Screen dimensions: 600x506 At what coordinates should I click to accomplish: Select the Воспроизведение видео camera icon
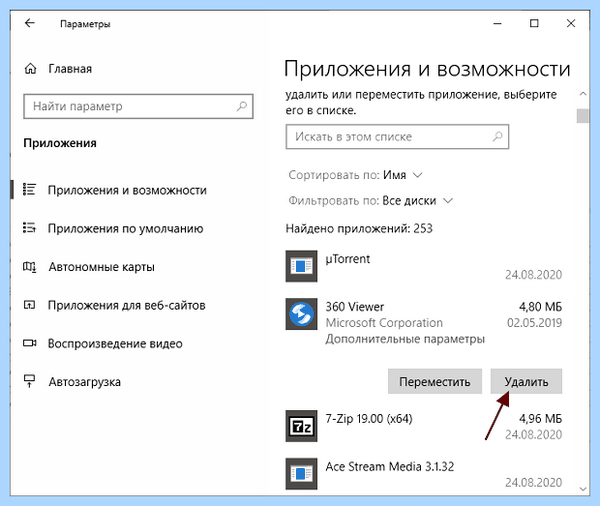pos(29,343)
